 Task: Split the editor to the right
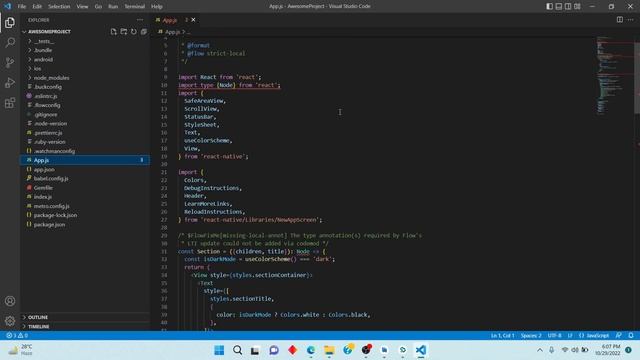coord(620,20)
